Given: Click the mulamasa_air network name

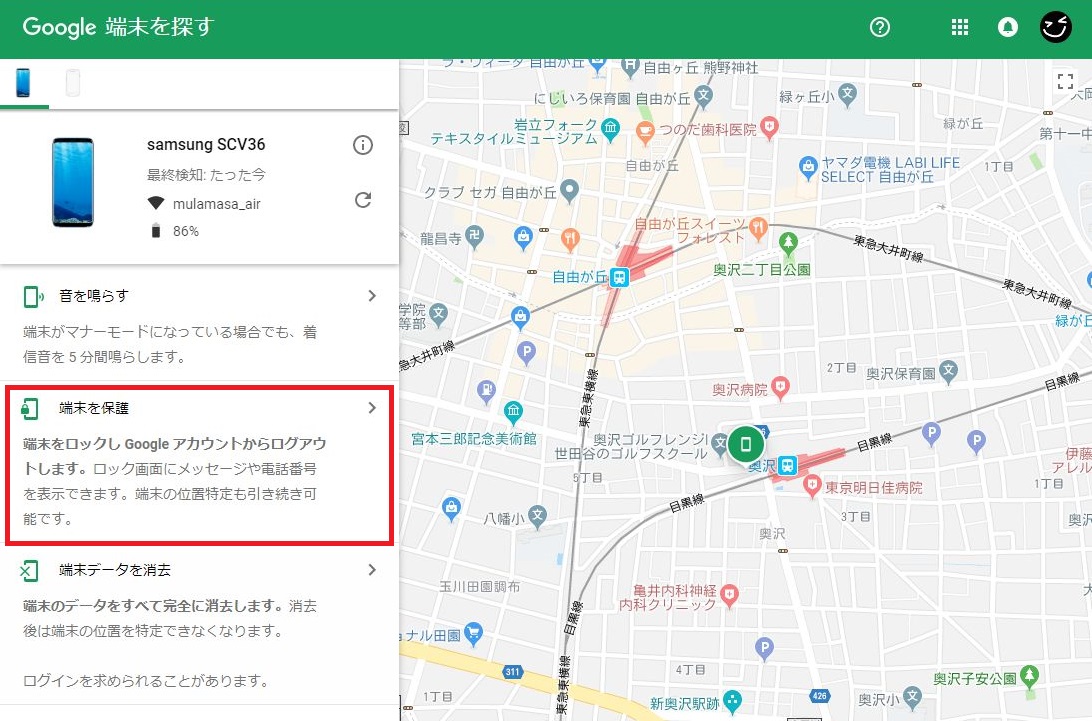Looking at the screenshot, I should pos(217,204).
